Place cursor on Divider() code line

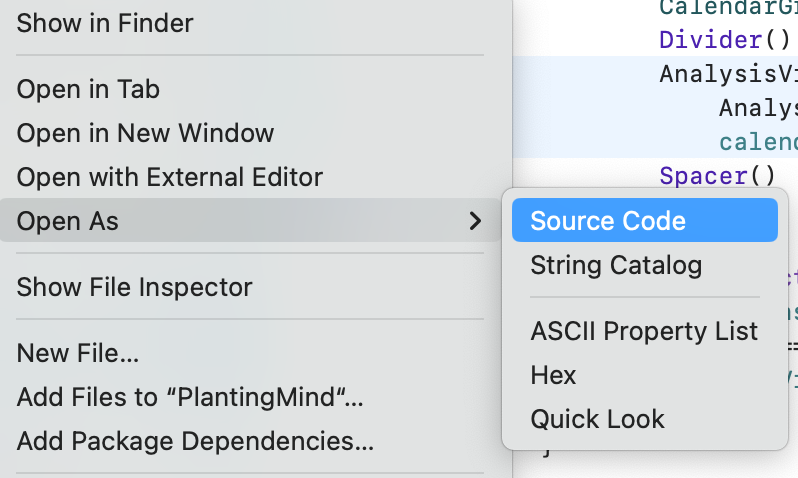pos(725,40)
